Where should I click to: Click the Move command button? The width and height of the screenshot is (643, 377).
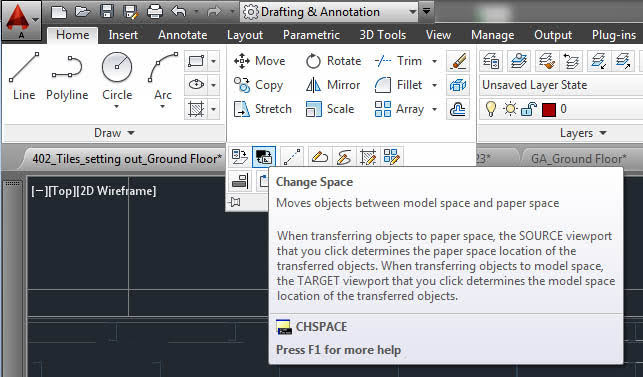point(260,61)
